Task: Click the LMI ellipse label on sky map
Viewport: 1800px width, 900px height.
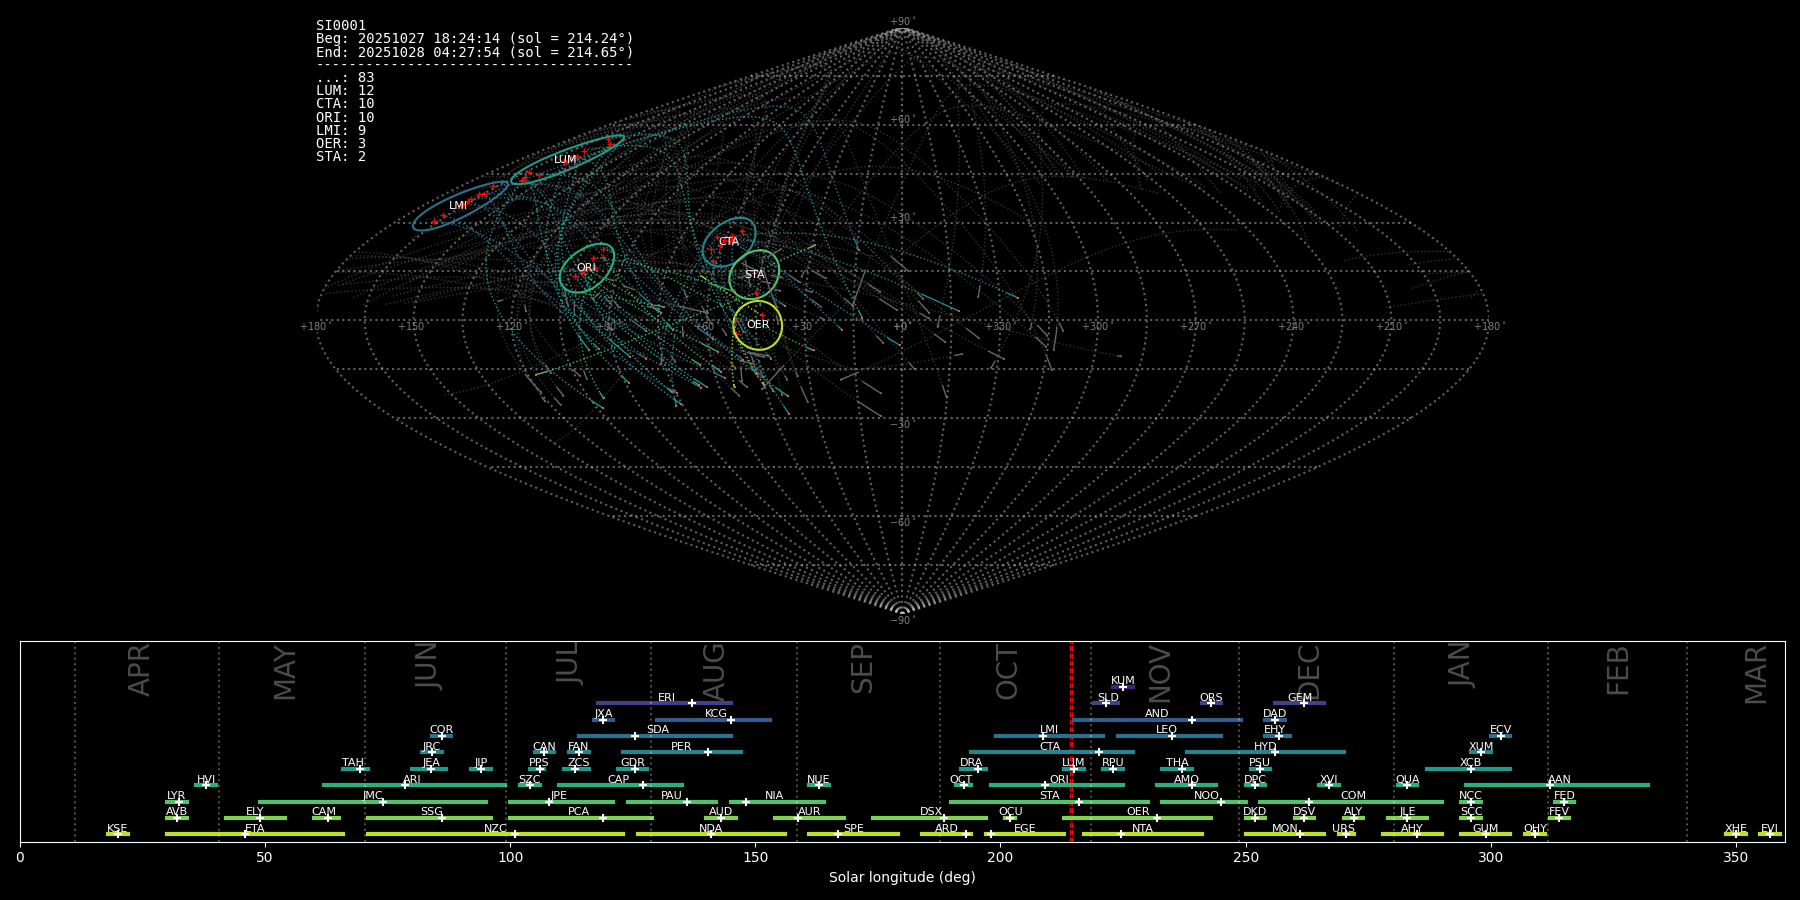Action: pos(457,206)
